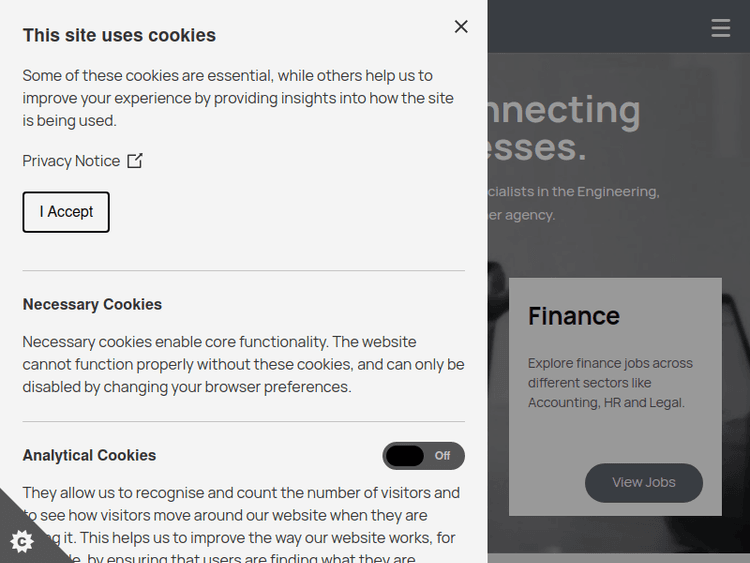Click View Jobs on the Finance card

(644, 483)
